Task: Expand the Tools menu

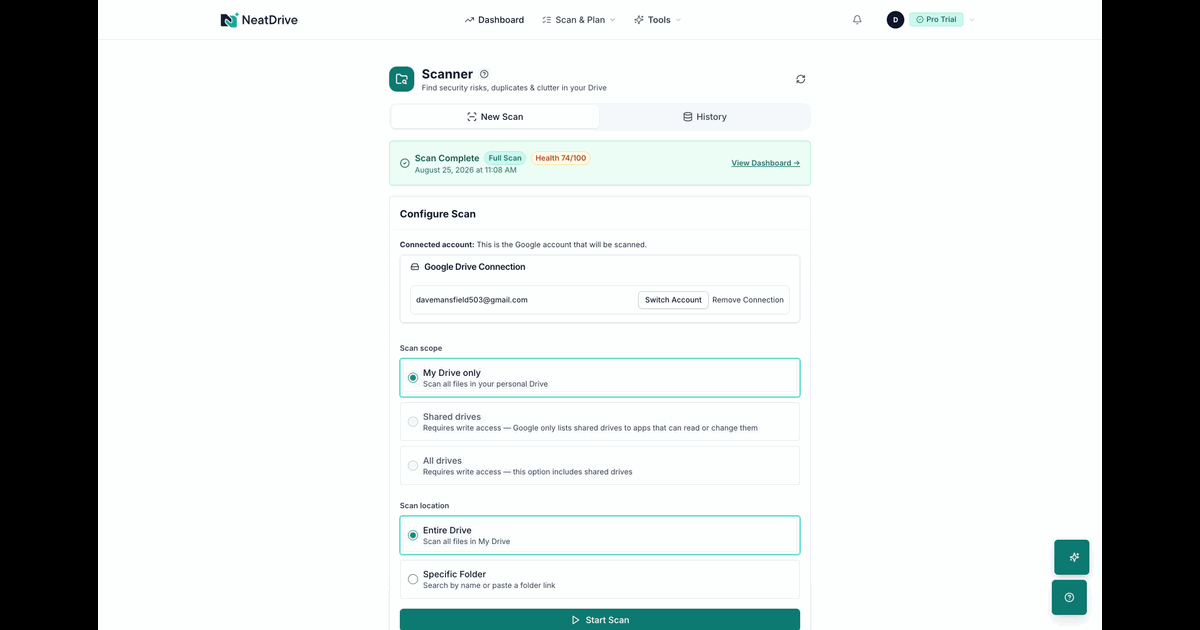Action: click(657, 20)
